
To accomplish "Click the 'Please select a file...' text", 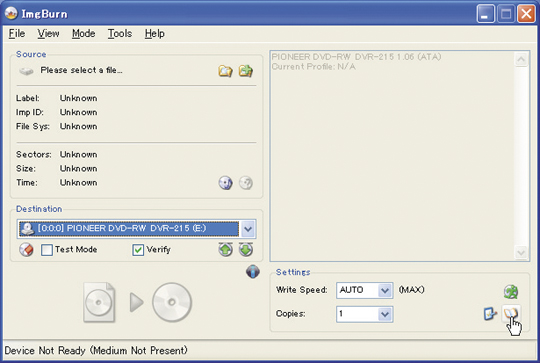I will click(81, 70).
